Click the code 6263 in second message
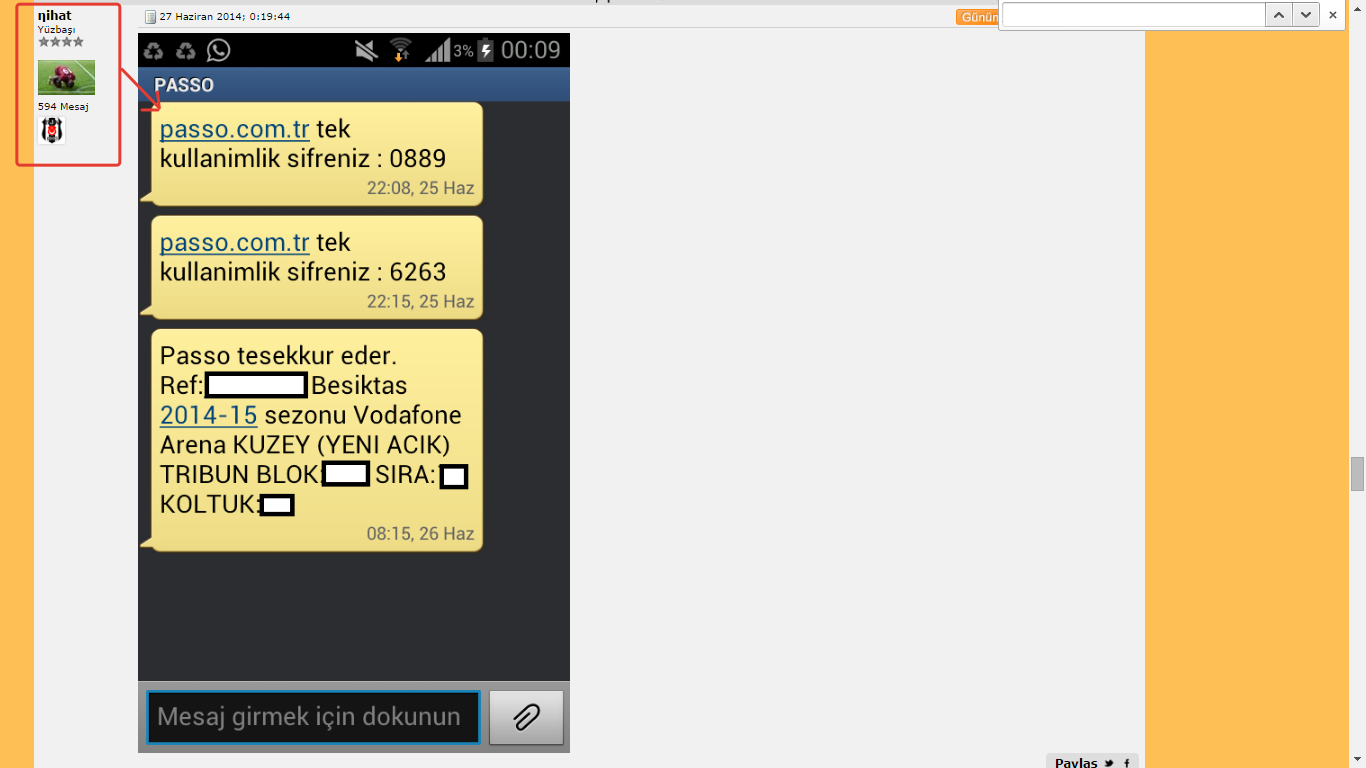This screenshot has height=768, width=1366. point(418,272)
